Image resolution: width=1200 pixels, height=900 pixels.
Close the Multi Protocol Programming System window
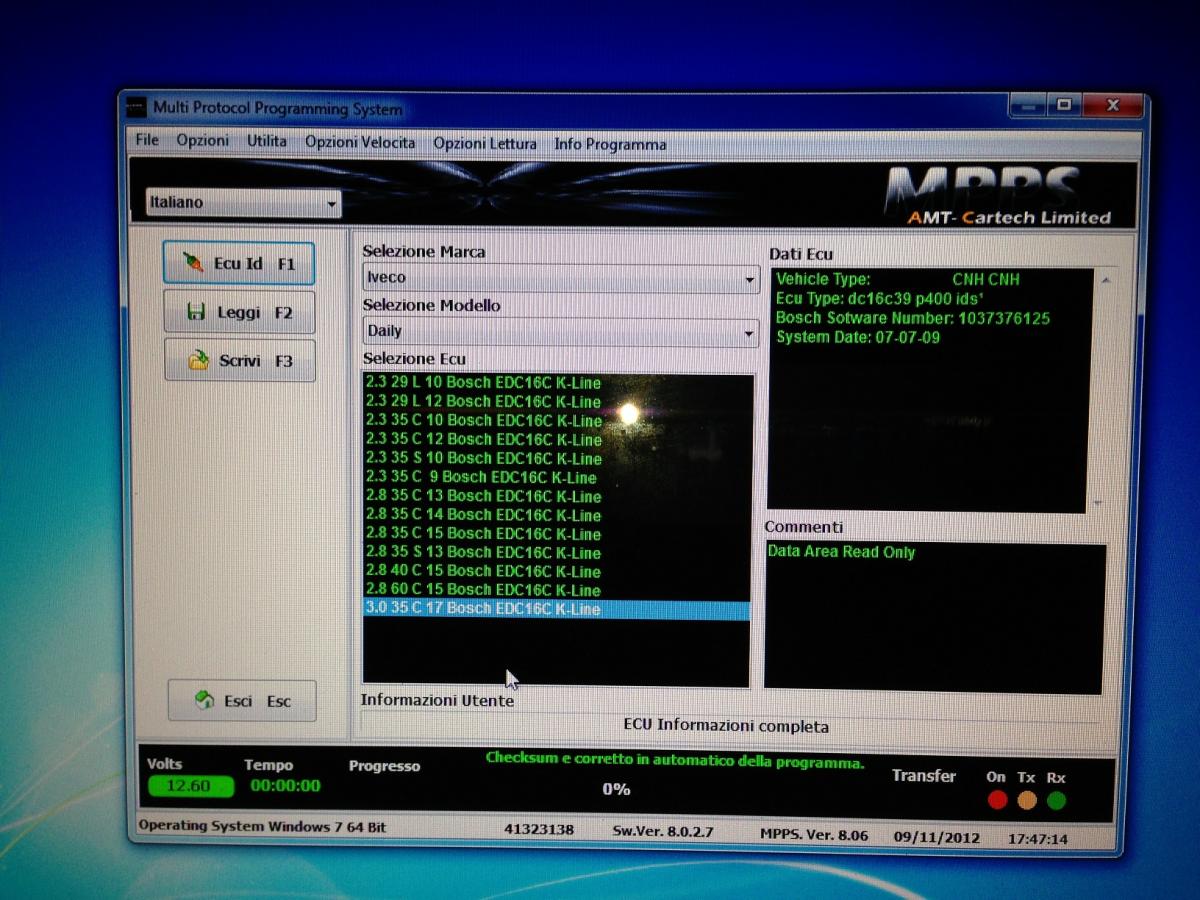(x=1111, y=105)
